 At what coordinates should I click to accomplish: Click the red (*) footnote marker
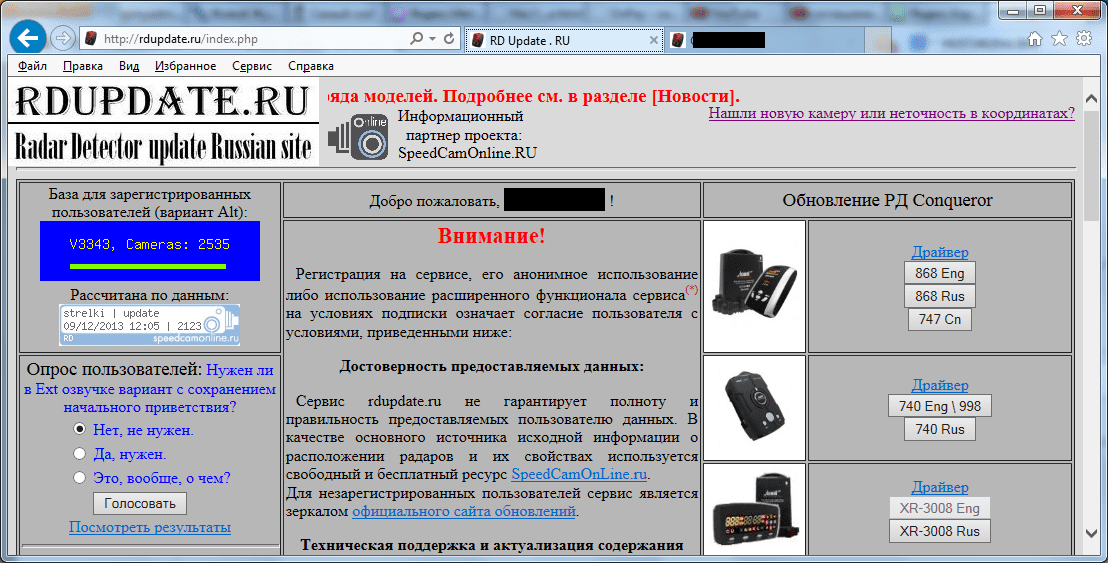(x=692, y=290)
